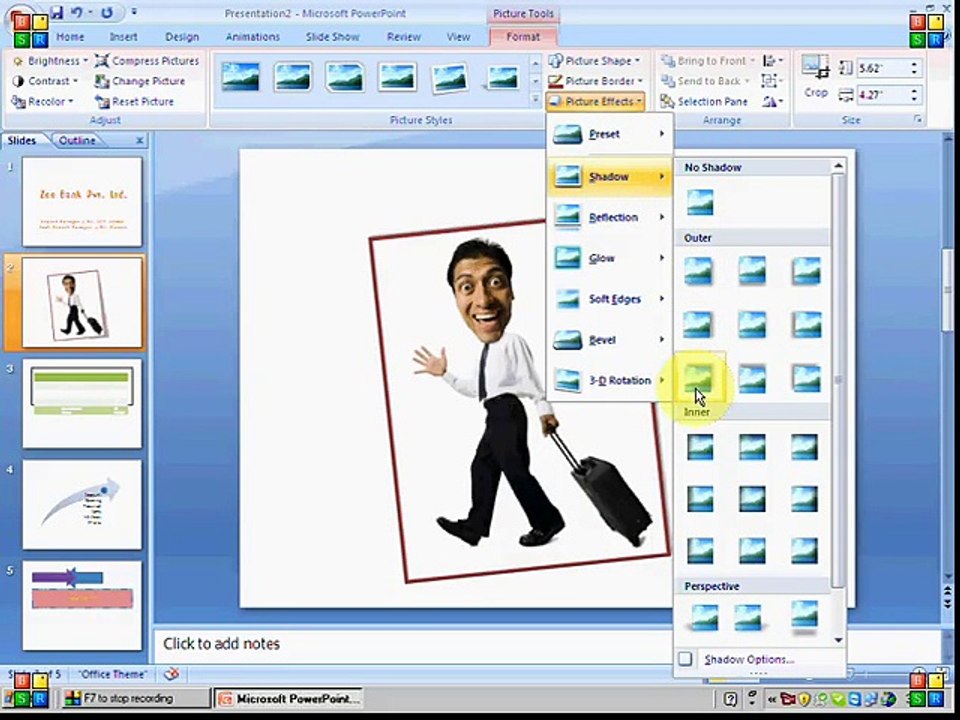Open the Preset effects submenu
Image resolution: width=960 pixels, height=720 pixels.
coord(610,134)
